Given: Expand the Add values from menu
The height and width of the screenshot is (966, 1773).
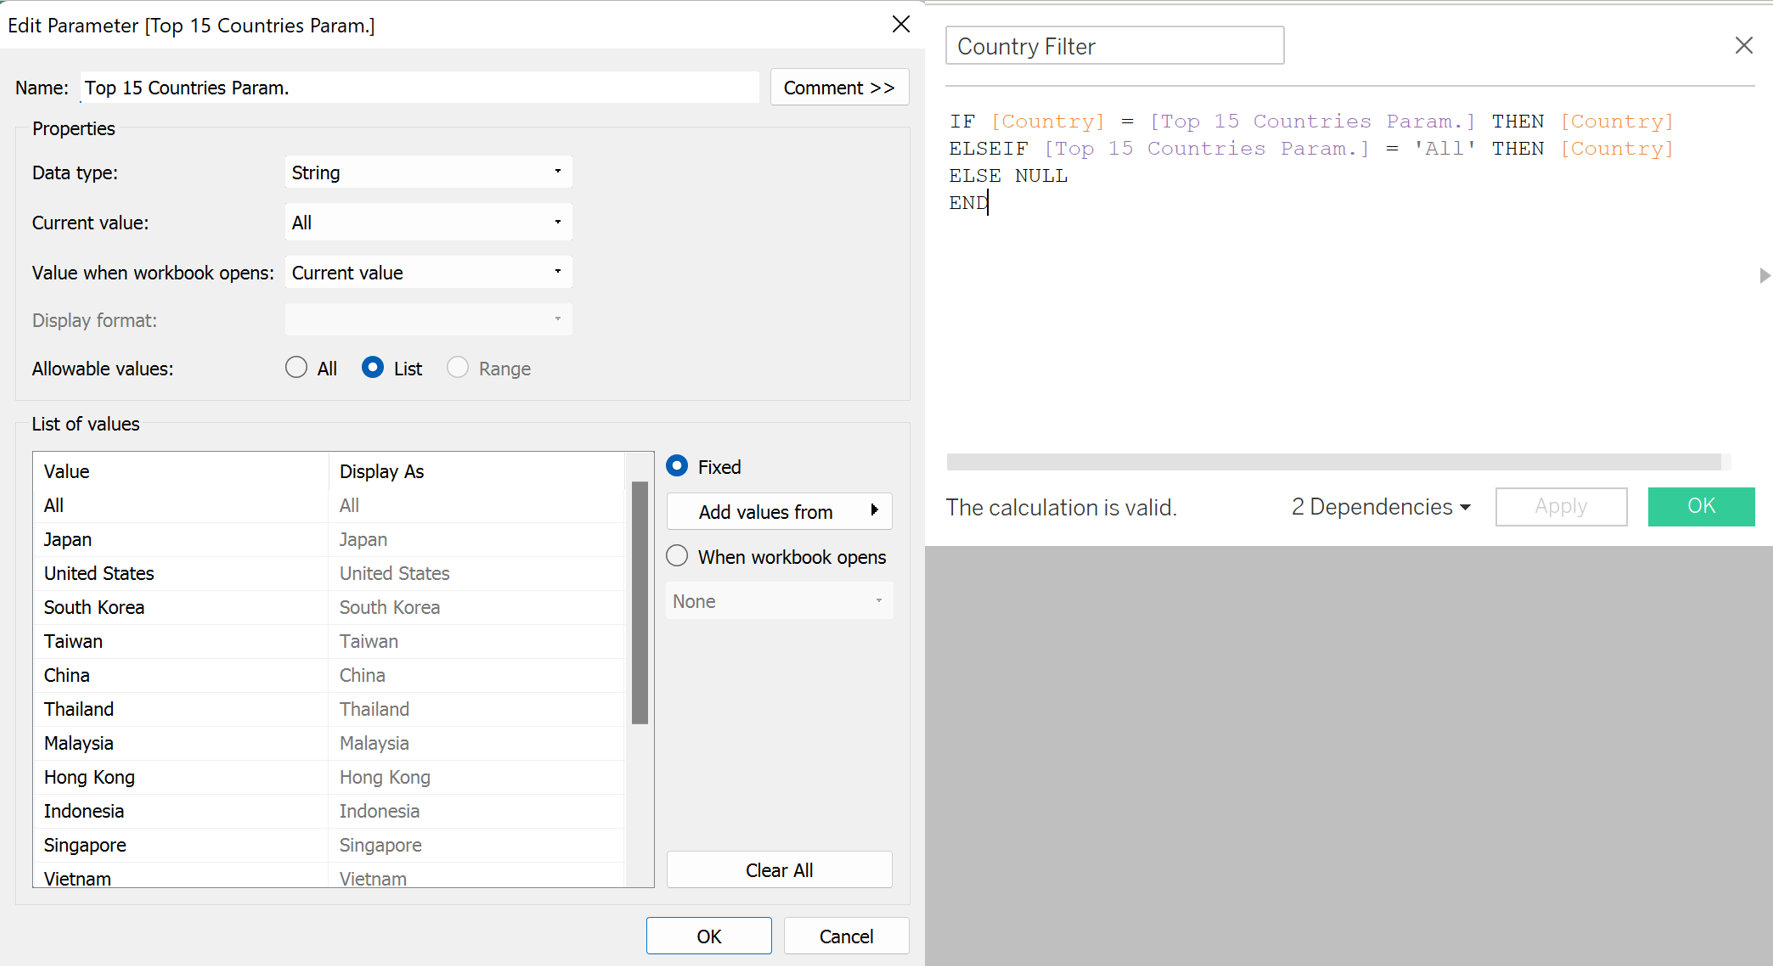Looking at the screenshot, I should (779, 511).
